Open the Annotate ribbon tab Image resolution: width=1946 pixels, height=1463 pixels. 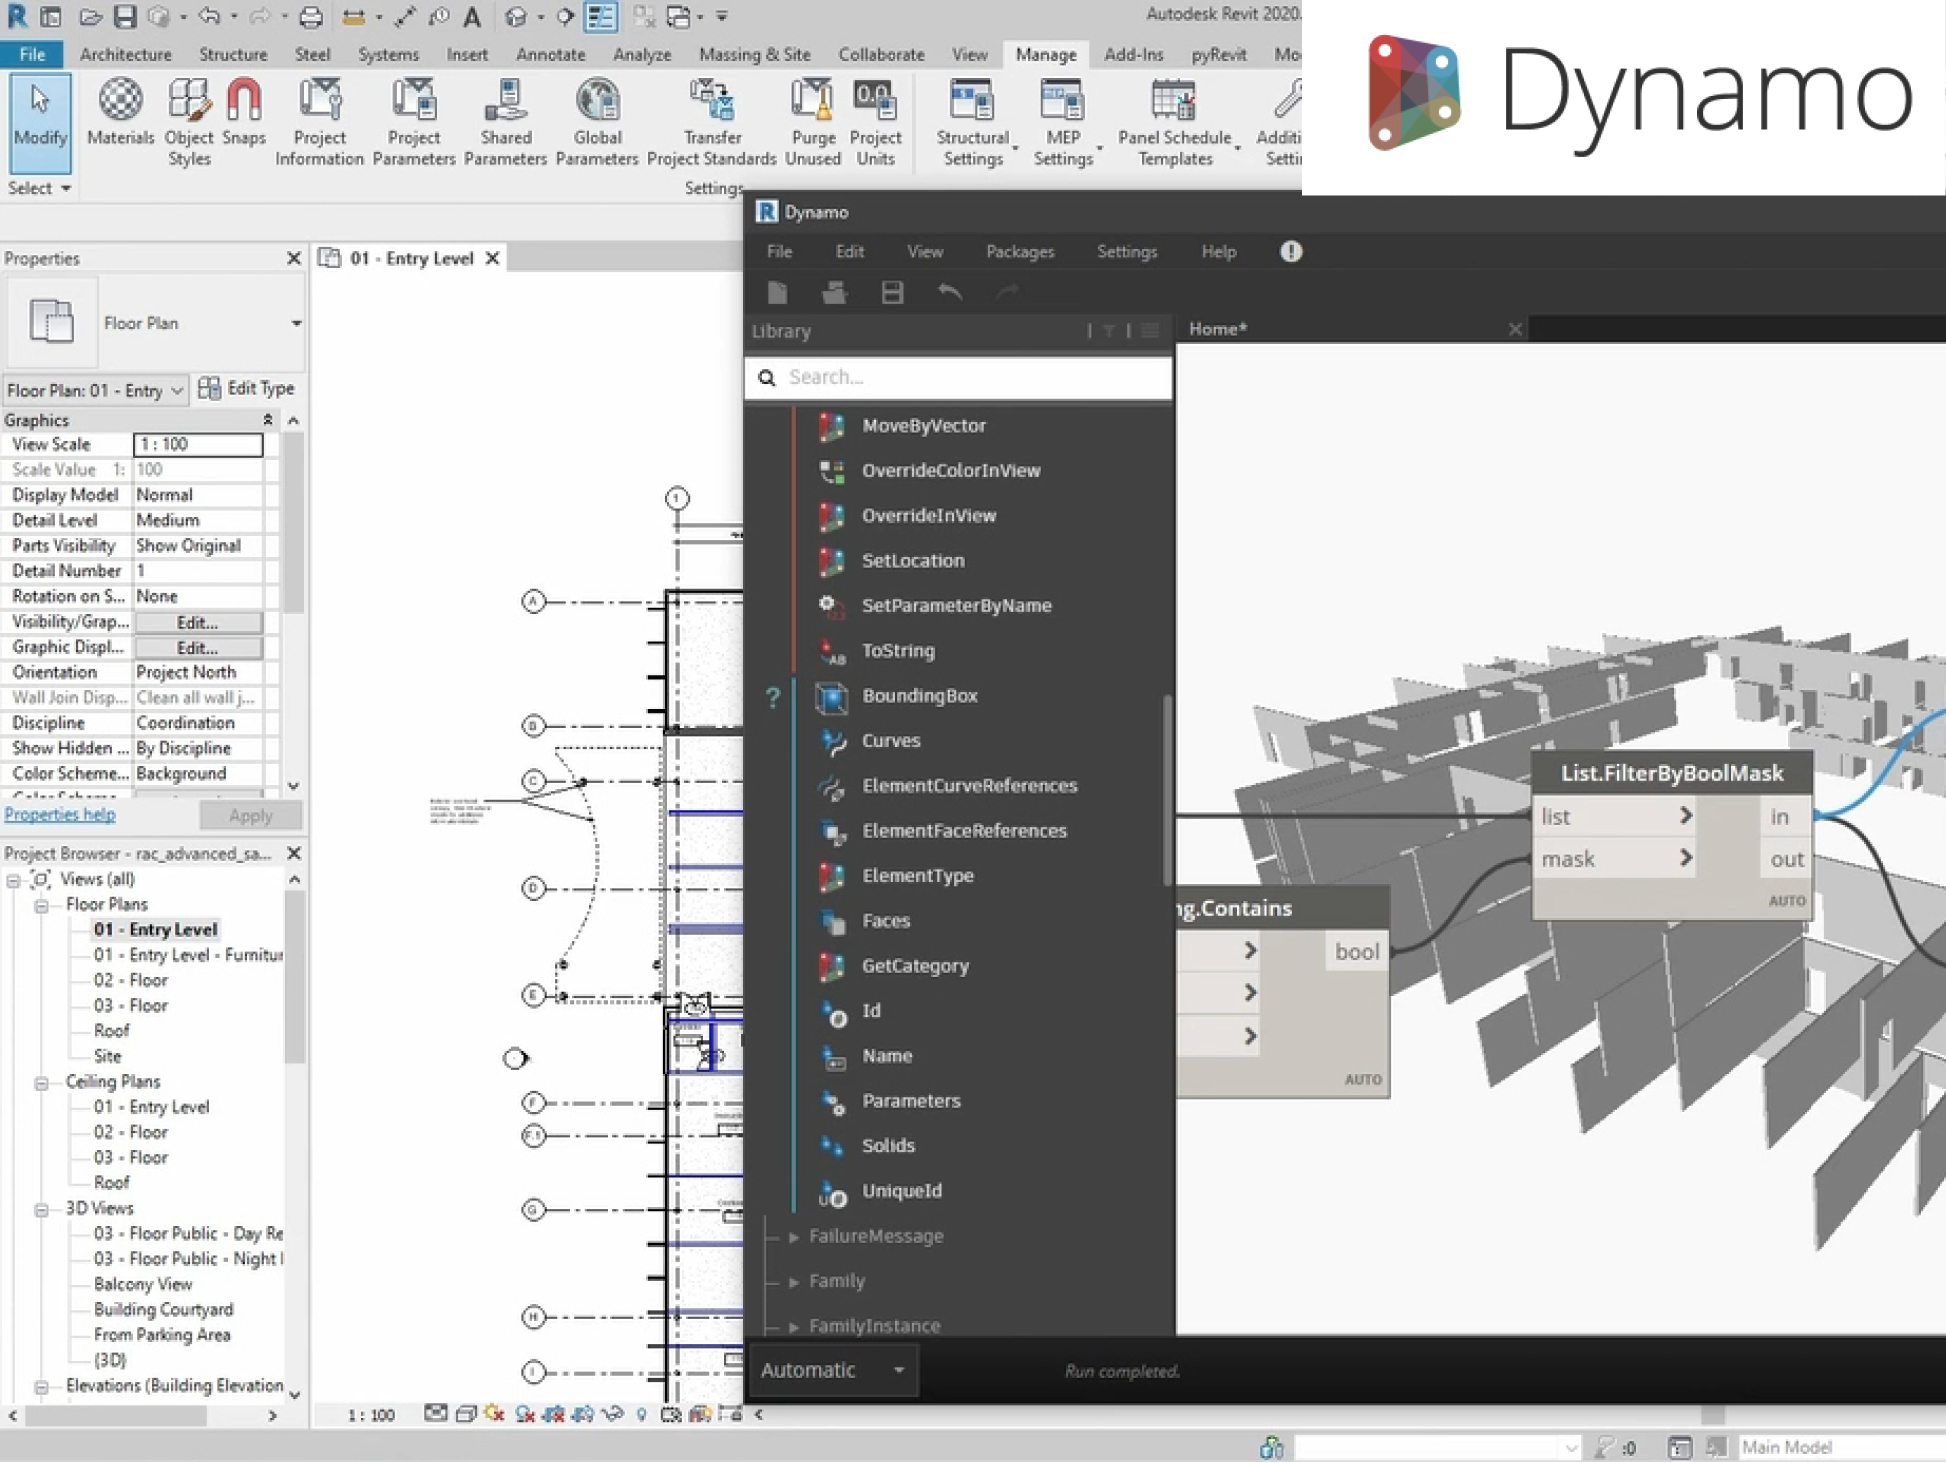(x=550, y=54)
